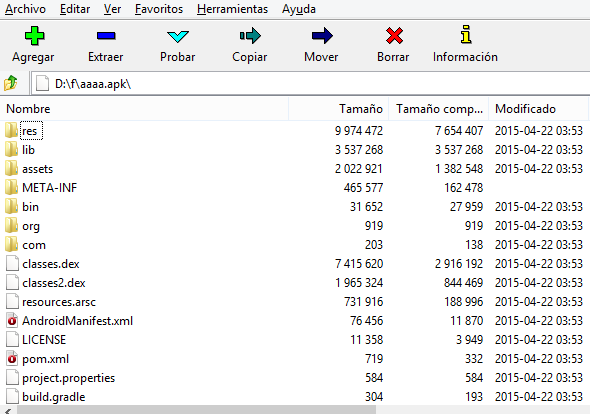Open the Favoritos menu
Viewport: 590px width, 414px height.
click(x=159, y=9)
